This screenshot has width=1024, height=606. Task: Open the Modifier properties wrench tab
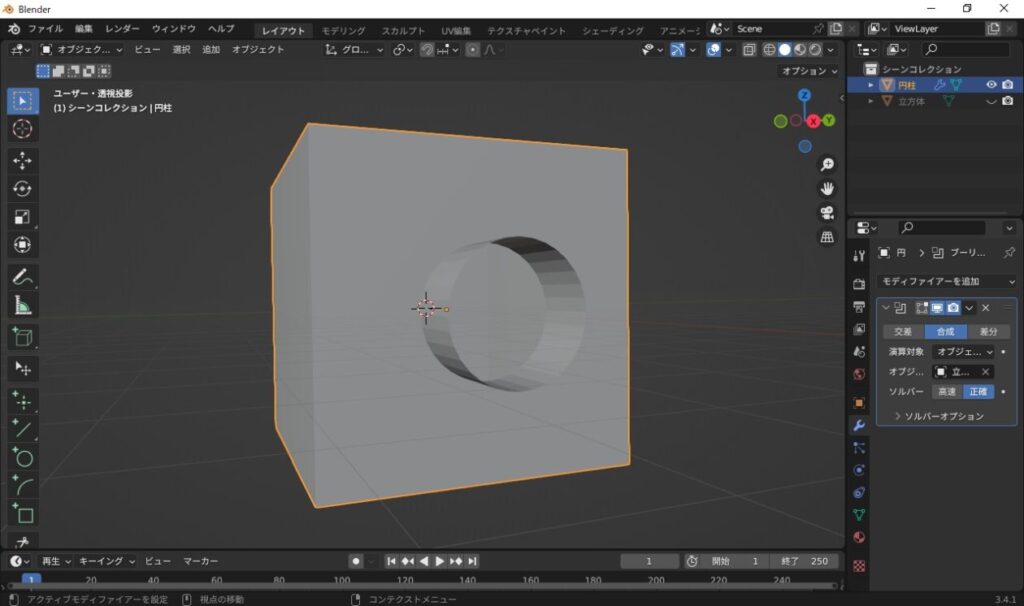858,426
